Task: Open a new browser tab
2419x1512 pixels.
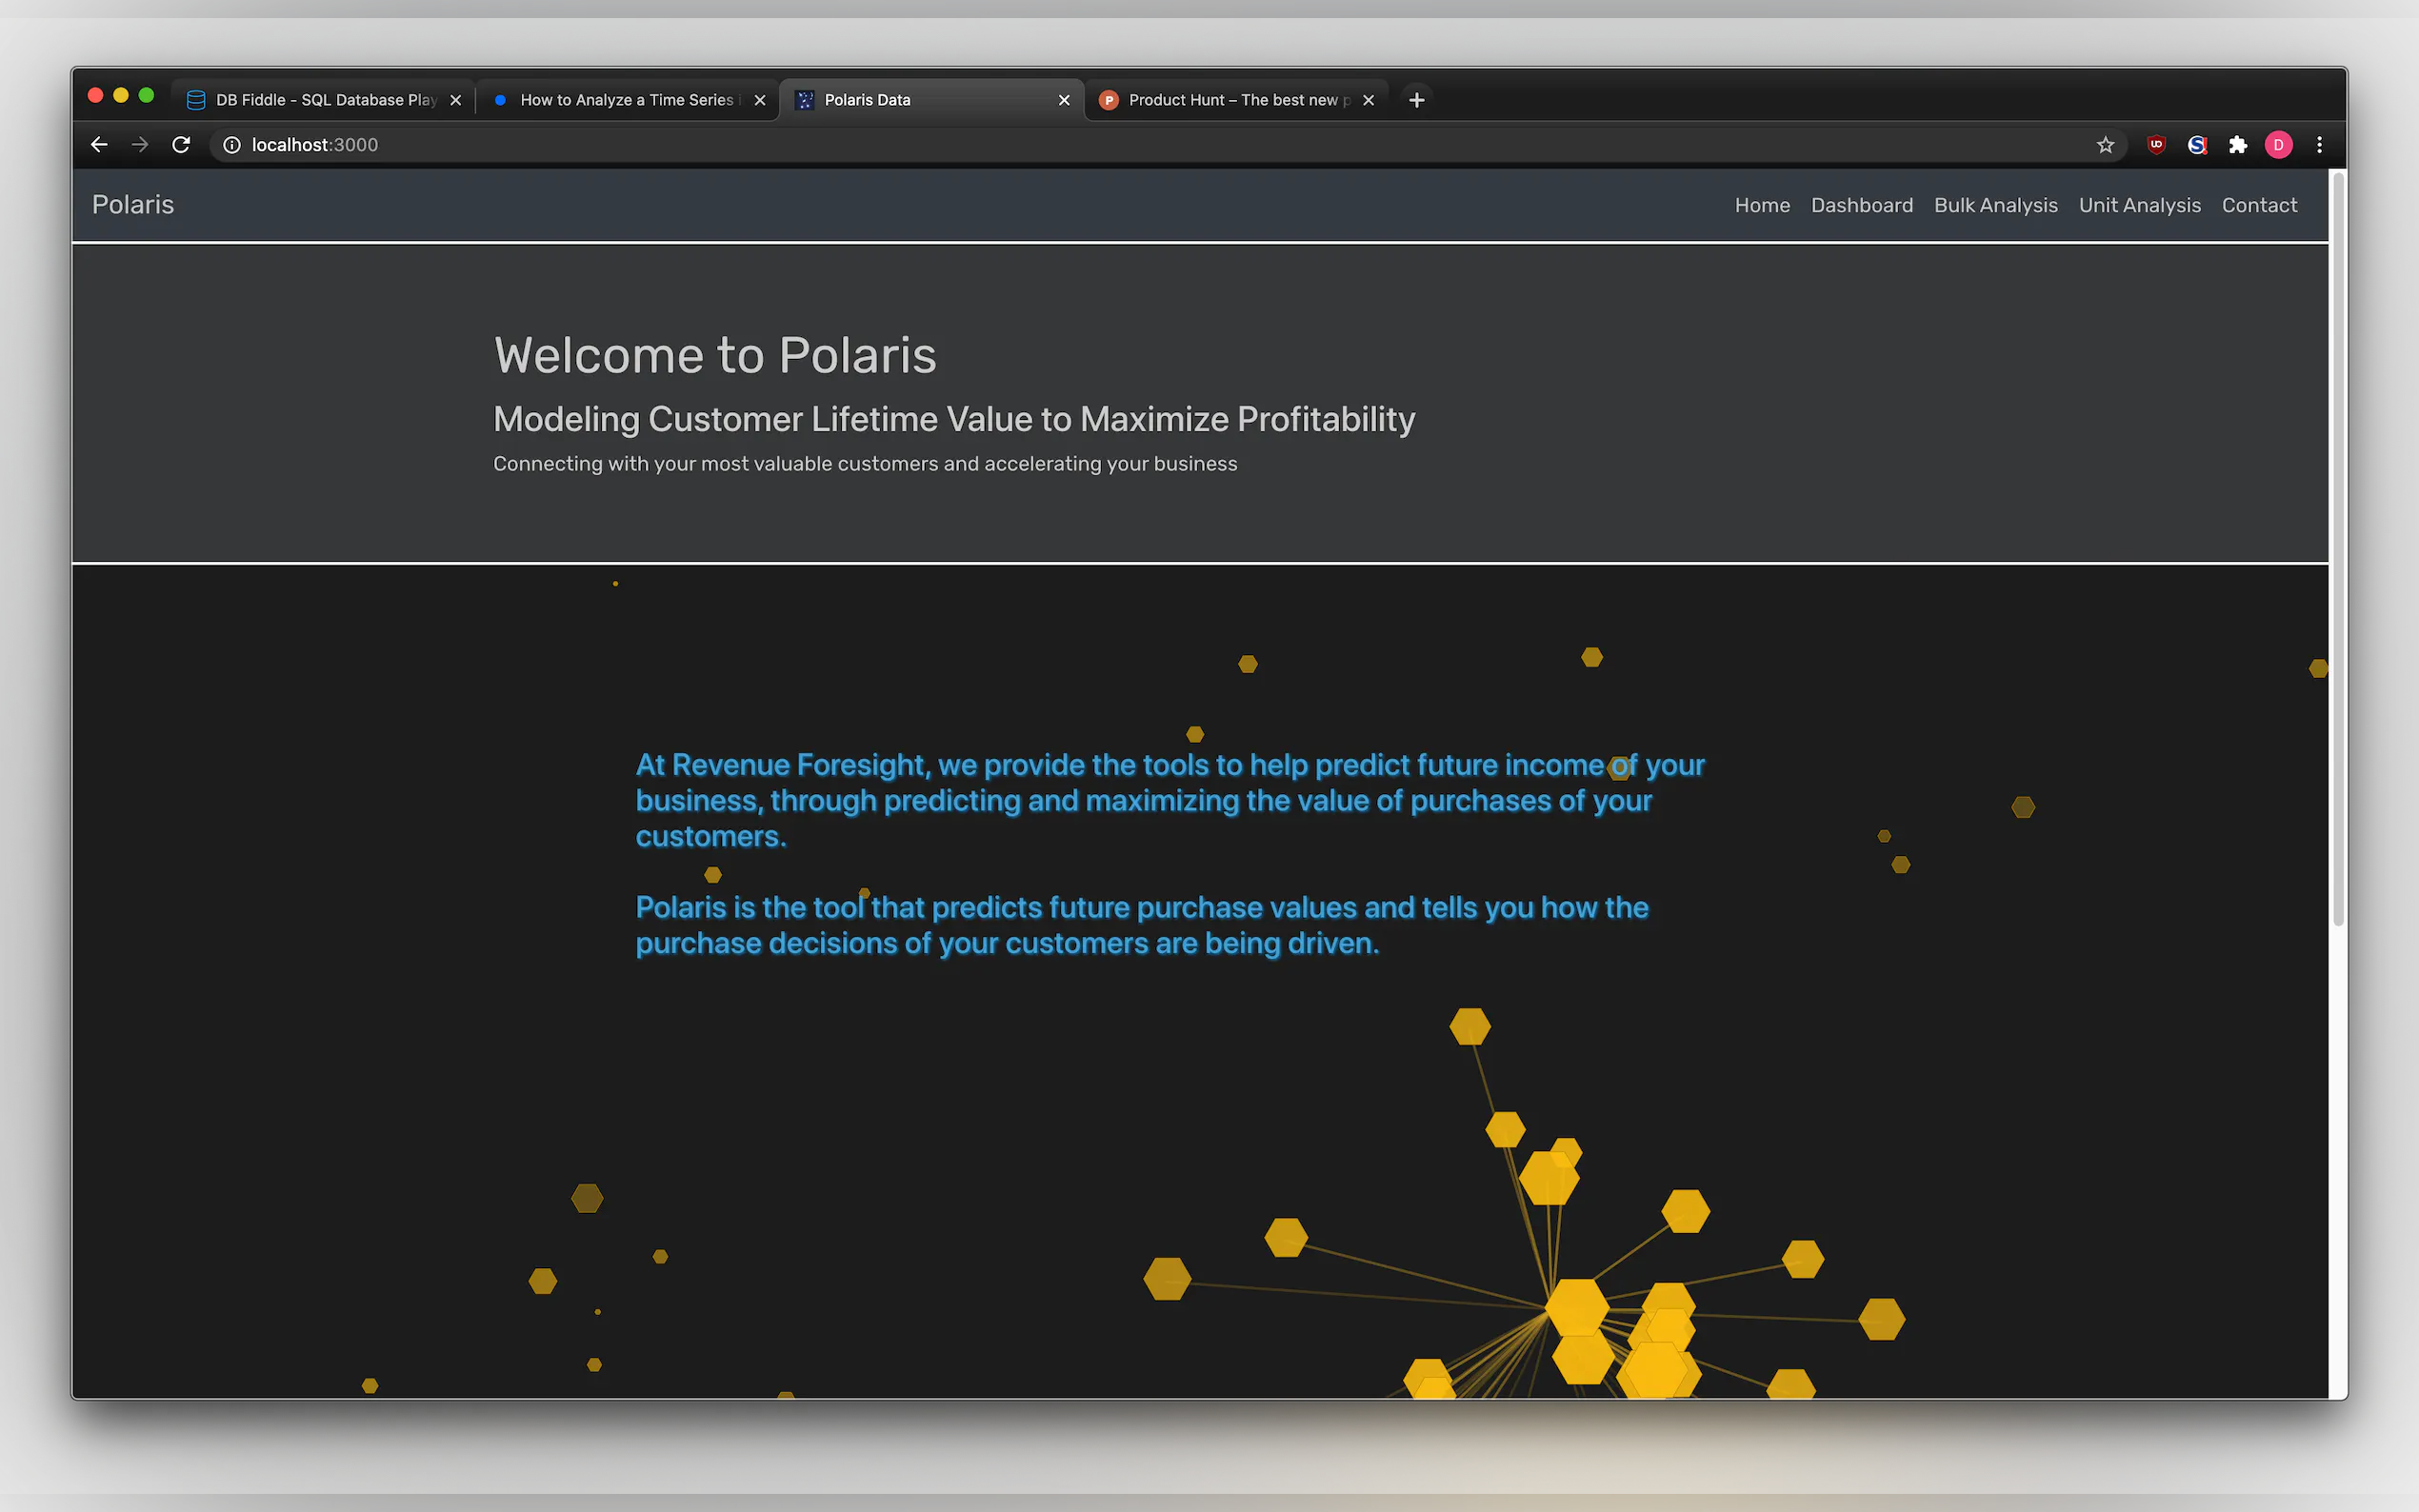Action: tap(1416, 100)
